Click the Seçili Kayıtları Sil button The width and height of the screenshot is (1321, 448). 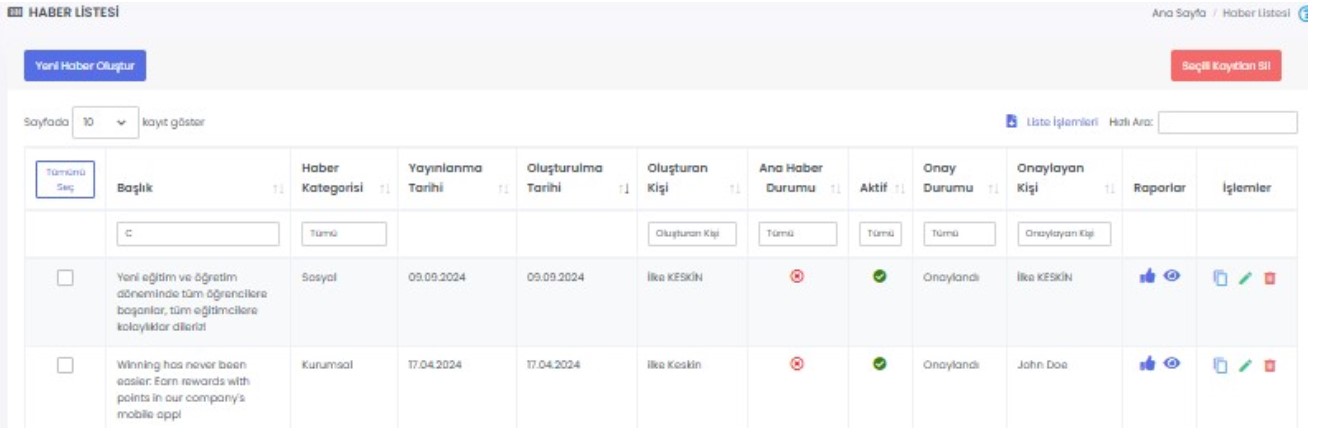(x=1225, y=65)
